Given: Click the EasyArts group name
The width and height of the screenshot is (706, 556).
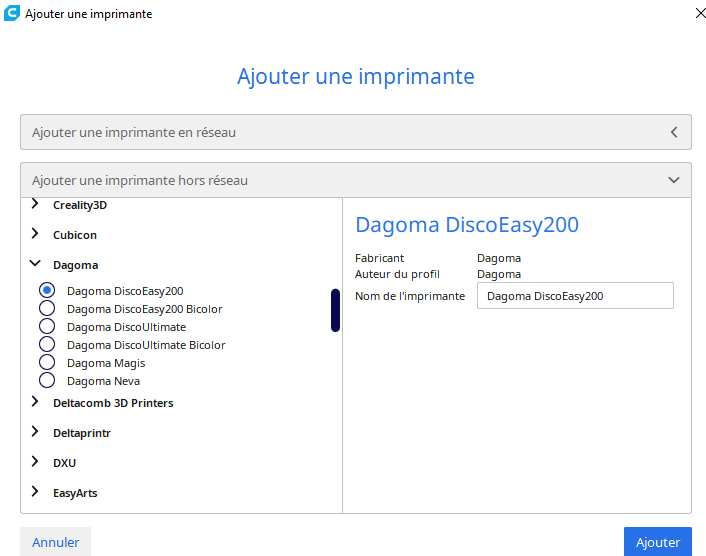Looking at the screenshot, I should (75, 493).
